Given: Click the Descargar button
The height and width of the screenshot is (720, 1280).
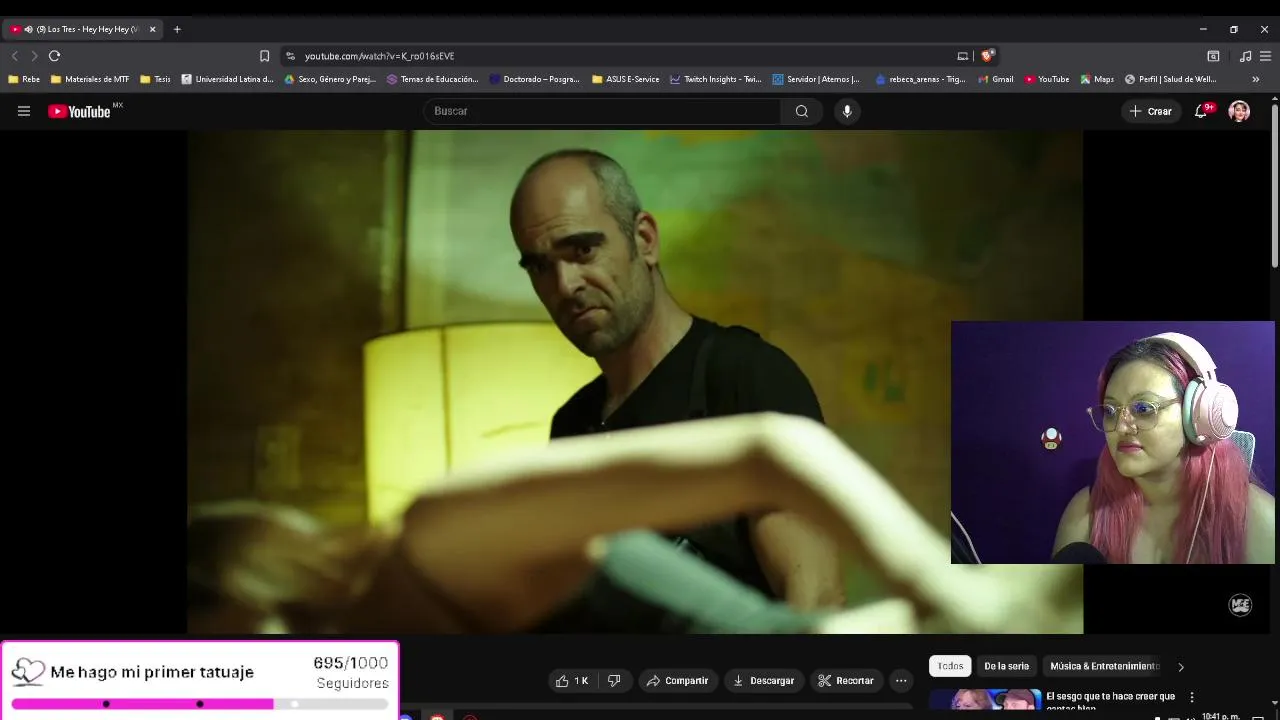Looking at the screenshot, I should 763,681.
